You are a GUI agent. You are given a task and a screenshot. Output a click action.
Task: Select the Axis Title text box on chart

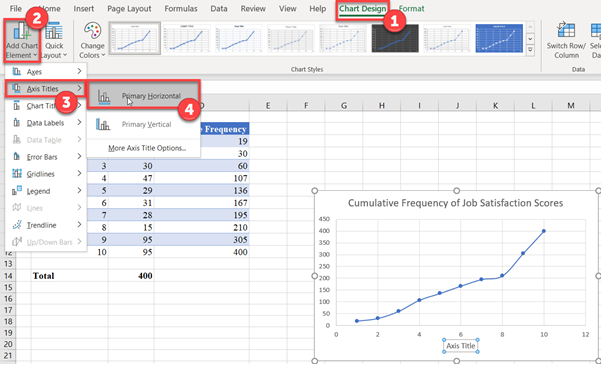point(460,346)
